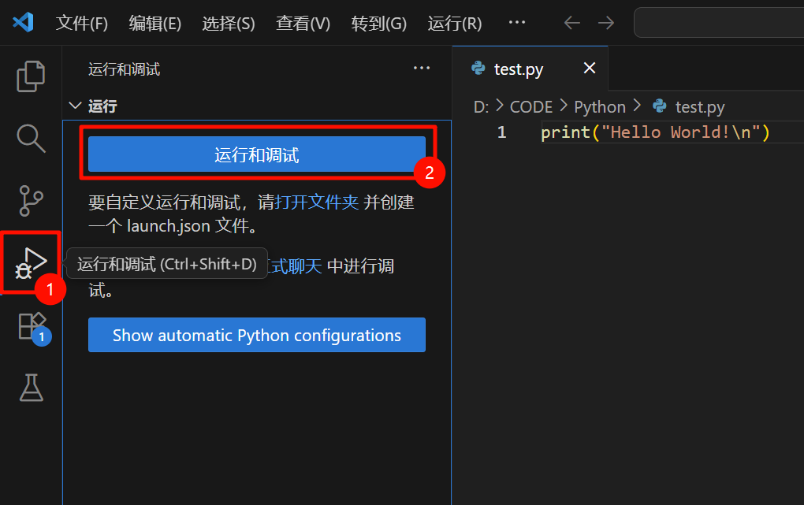
Task: Open the 查看(V) menu
Action: coord(303,23)
